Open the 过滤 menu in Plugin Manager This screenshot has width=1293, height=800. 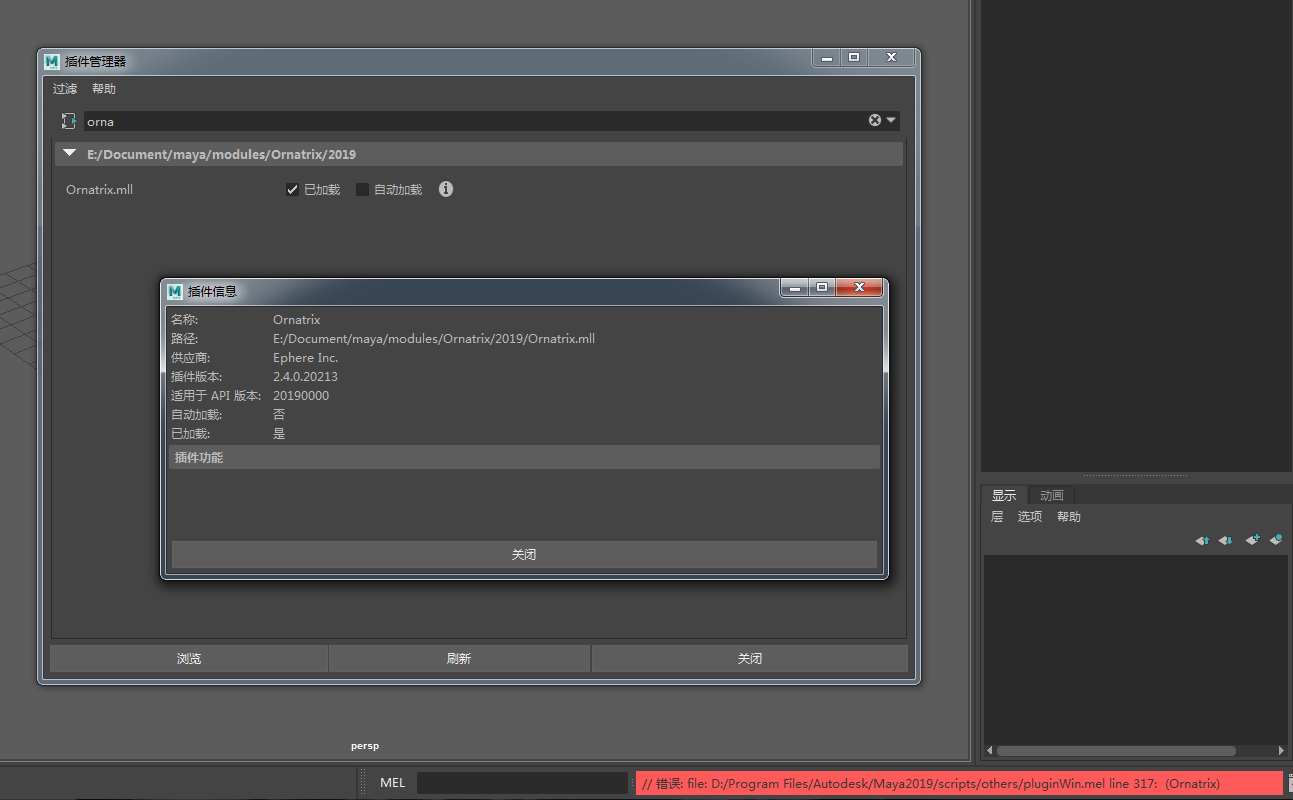pyautogui.click(x=65, y=89)
